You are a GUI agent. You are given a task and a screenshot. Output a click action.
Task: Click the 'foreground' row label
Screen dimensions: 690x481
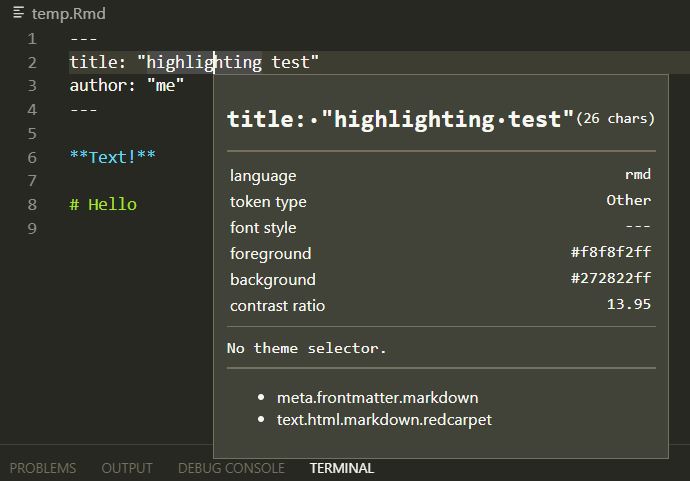(270, 253)
